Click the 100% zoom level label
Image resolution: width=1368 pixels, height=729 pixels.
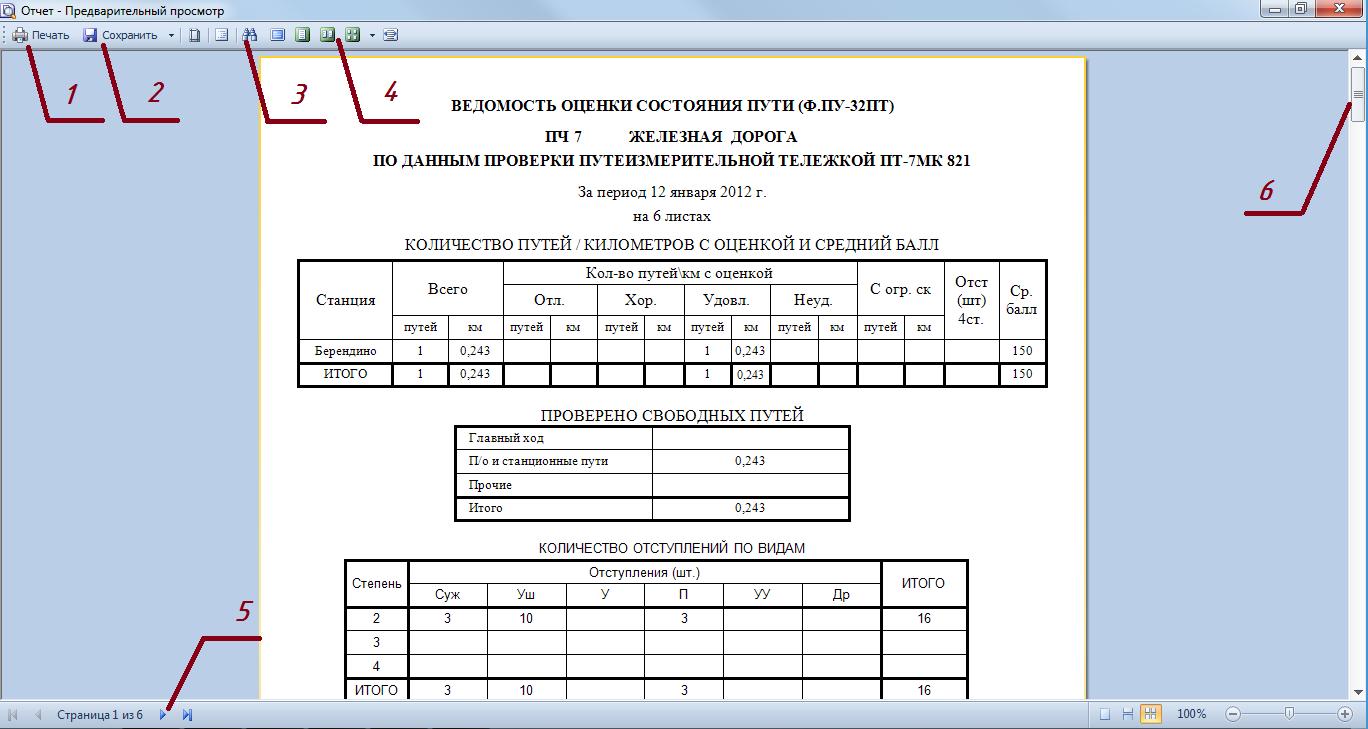pyautogui.click(x=1191, y=715)
